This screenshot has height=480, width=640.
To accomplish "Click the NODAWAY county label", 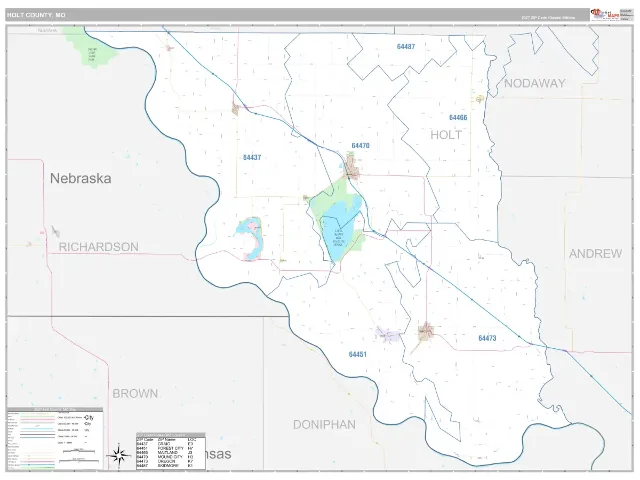I will 535,83.
